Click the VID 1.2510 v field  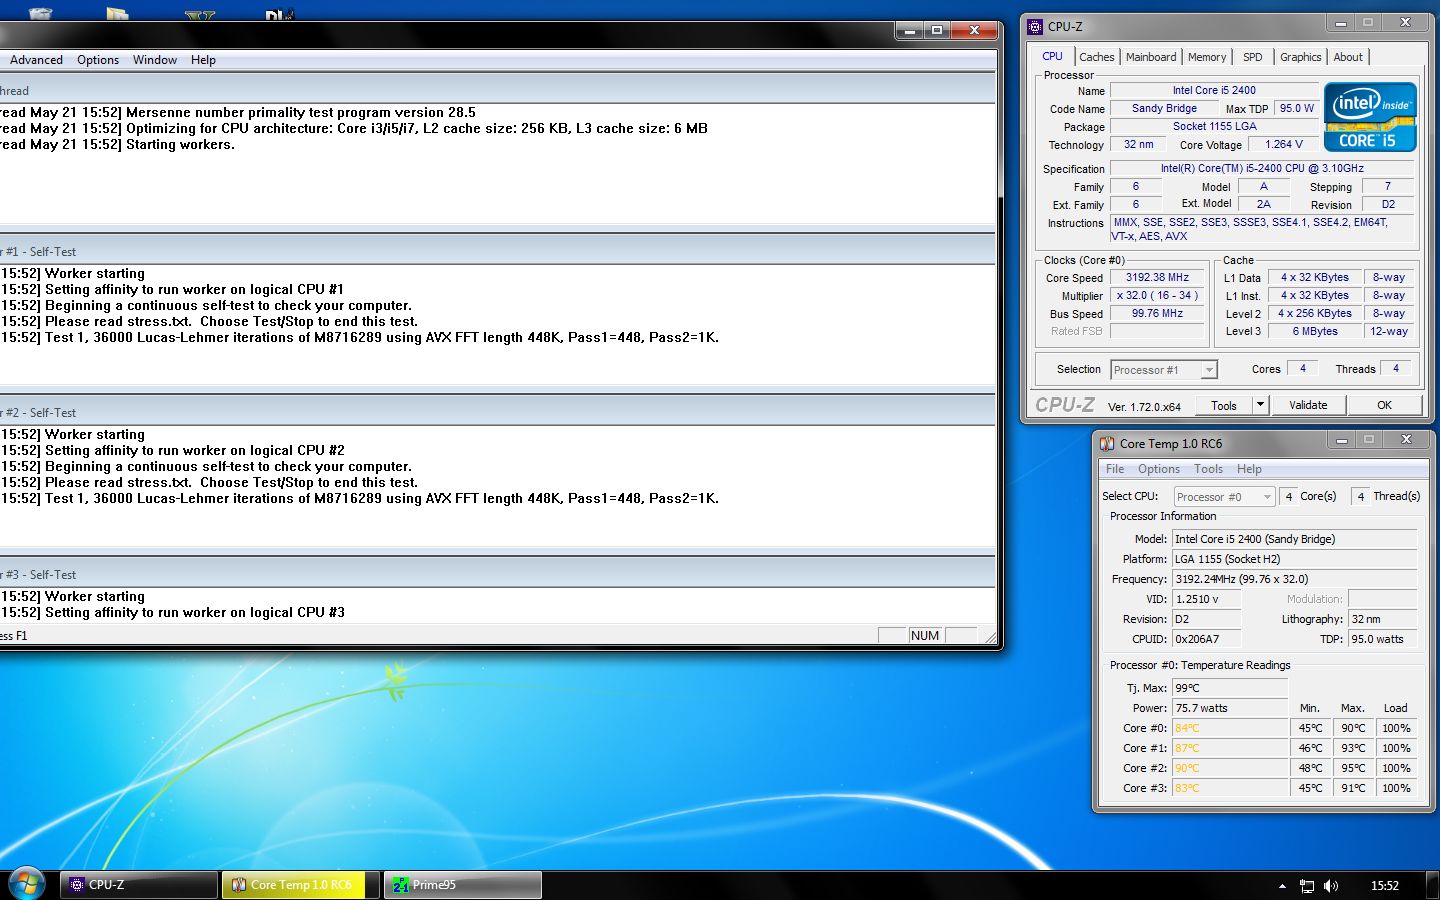pos(1207,600)
